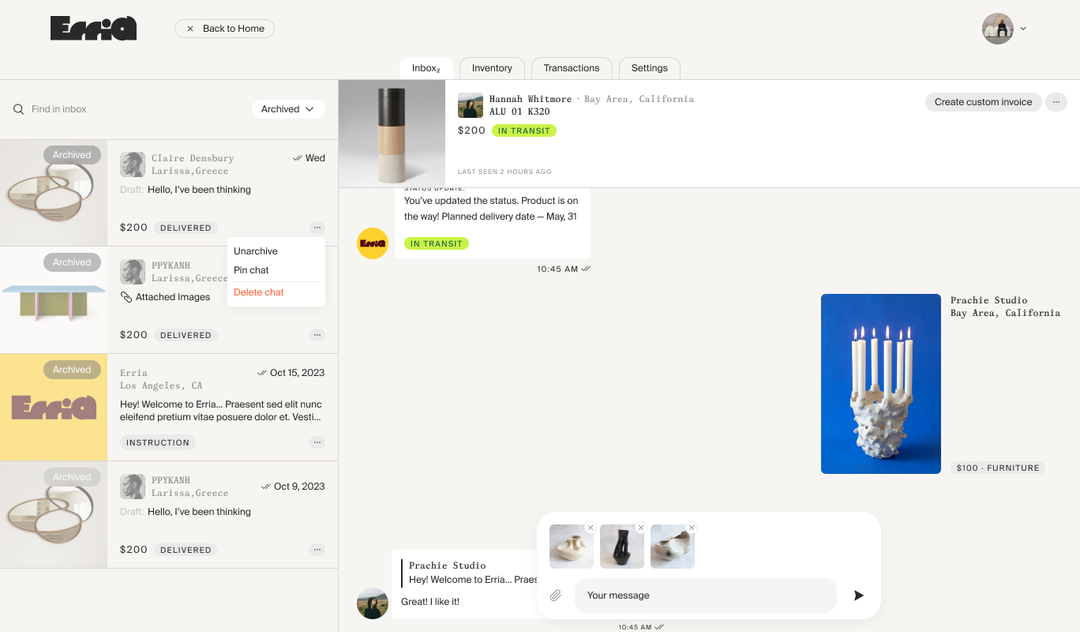Click Claire Densbury's profile picture
The width and height of the screenshot is (1080, 632).
tap(132, 165)
